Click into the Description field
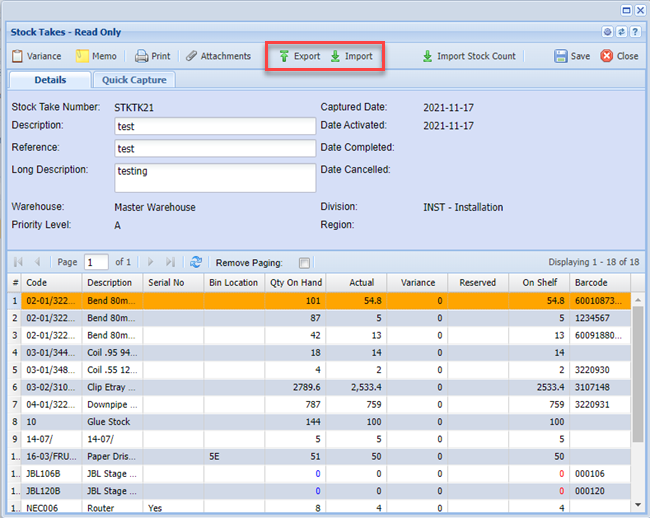The height and width of the screenshot is (518, 650). click(x=214, y=127)
